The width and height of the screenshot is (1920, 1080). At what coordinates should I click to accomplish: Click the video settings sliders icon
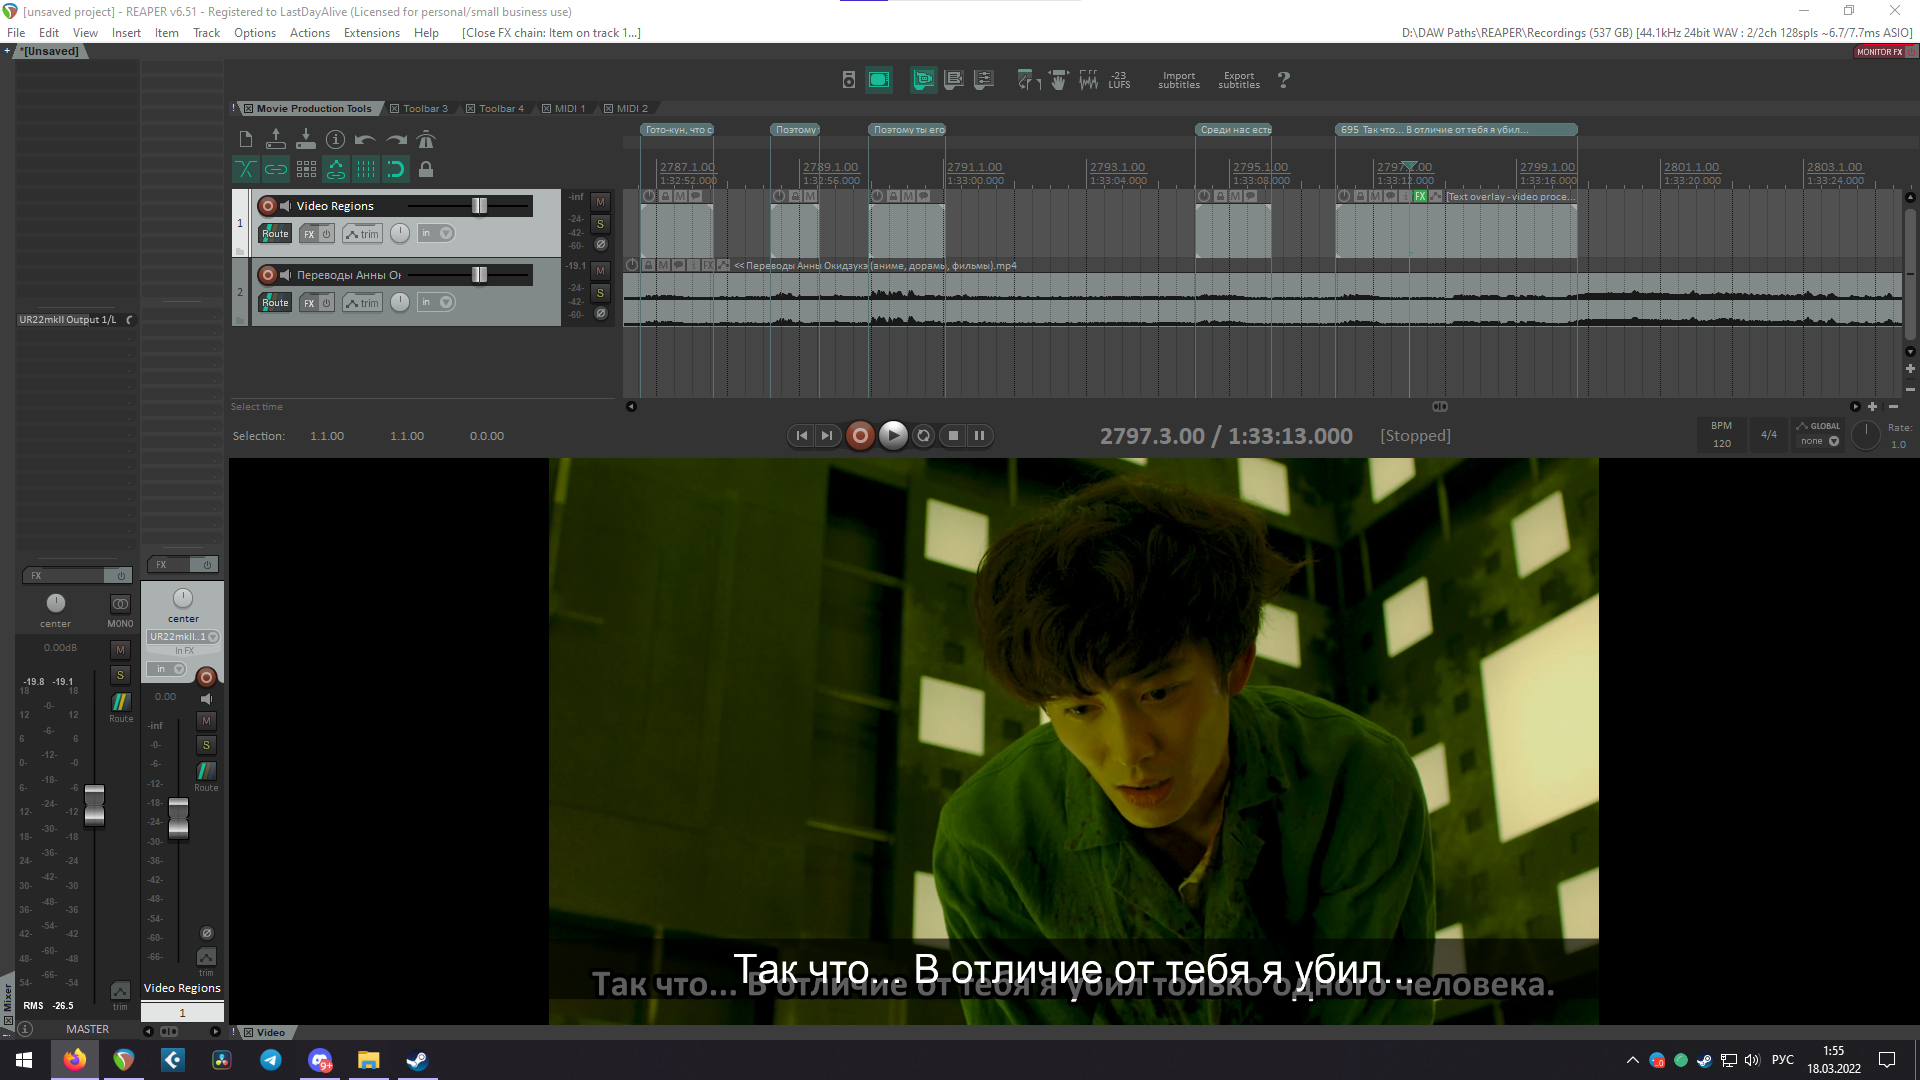point(984,80)
